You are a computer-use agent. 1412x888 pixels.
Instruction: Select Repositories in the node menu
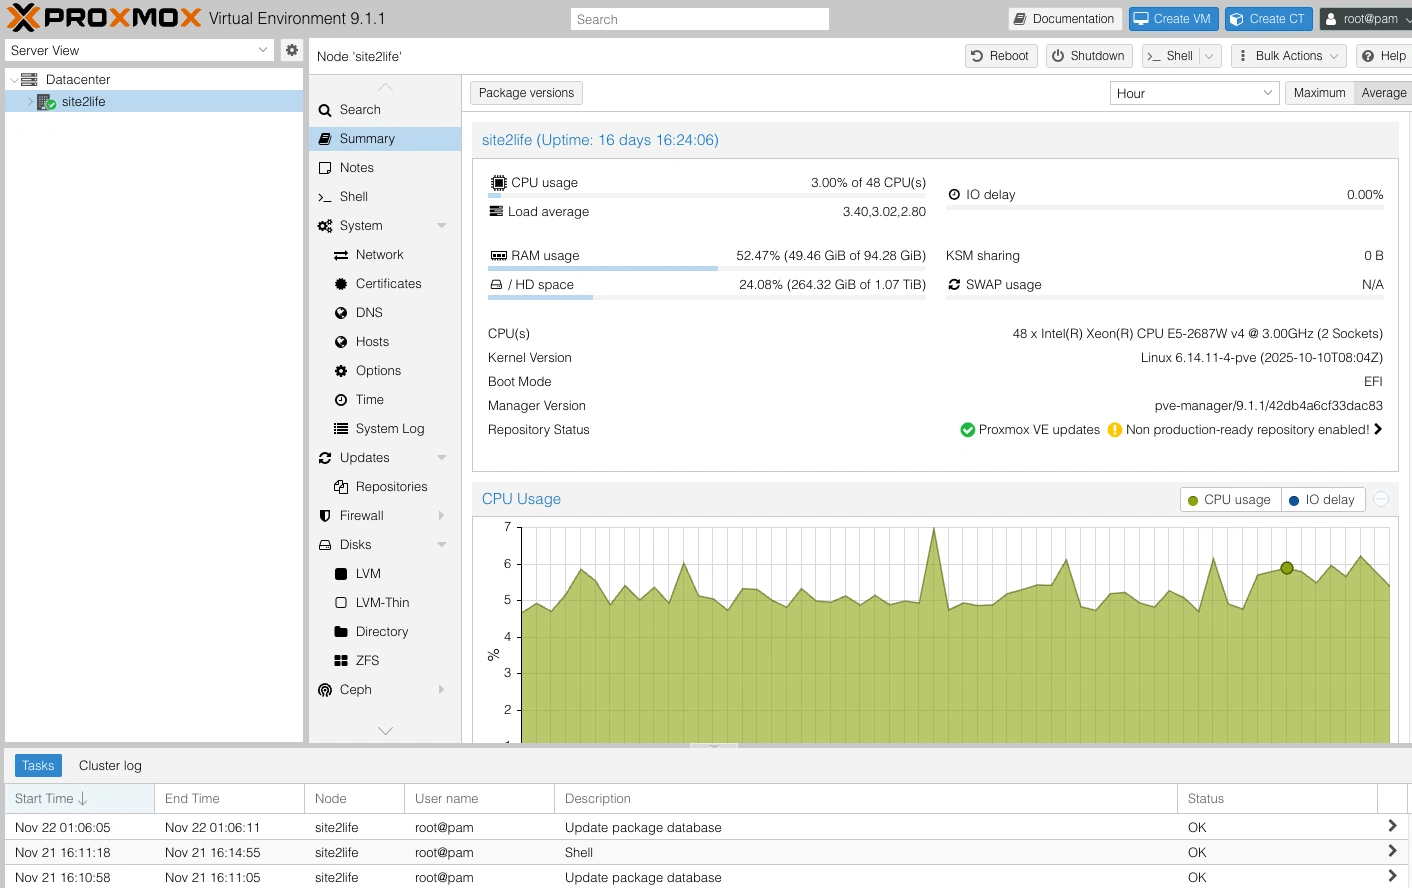click(391, 487)
